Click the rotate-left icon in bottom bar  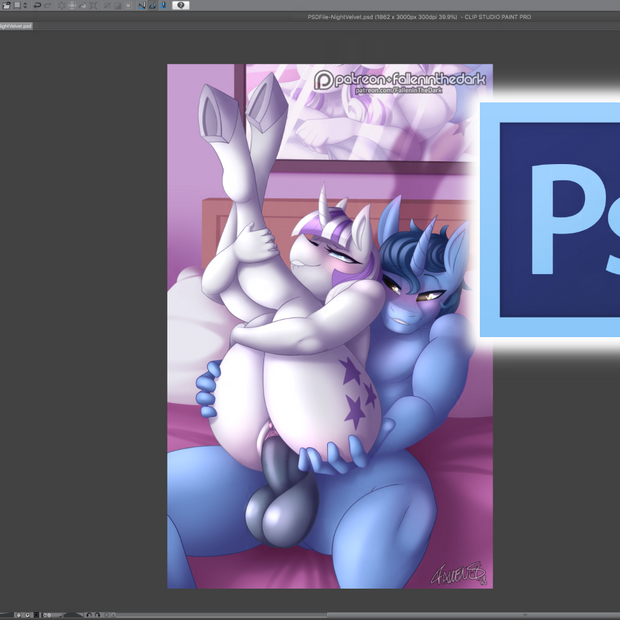point(89,615)
